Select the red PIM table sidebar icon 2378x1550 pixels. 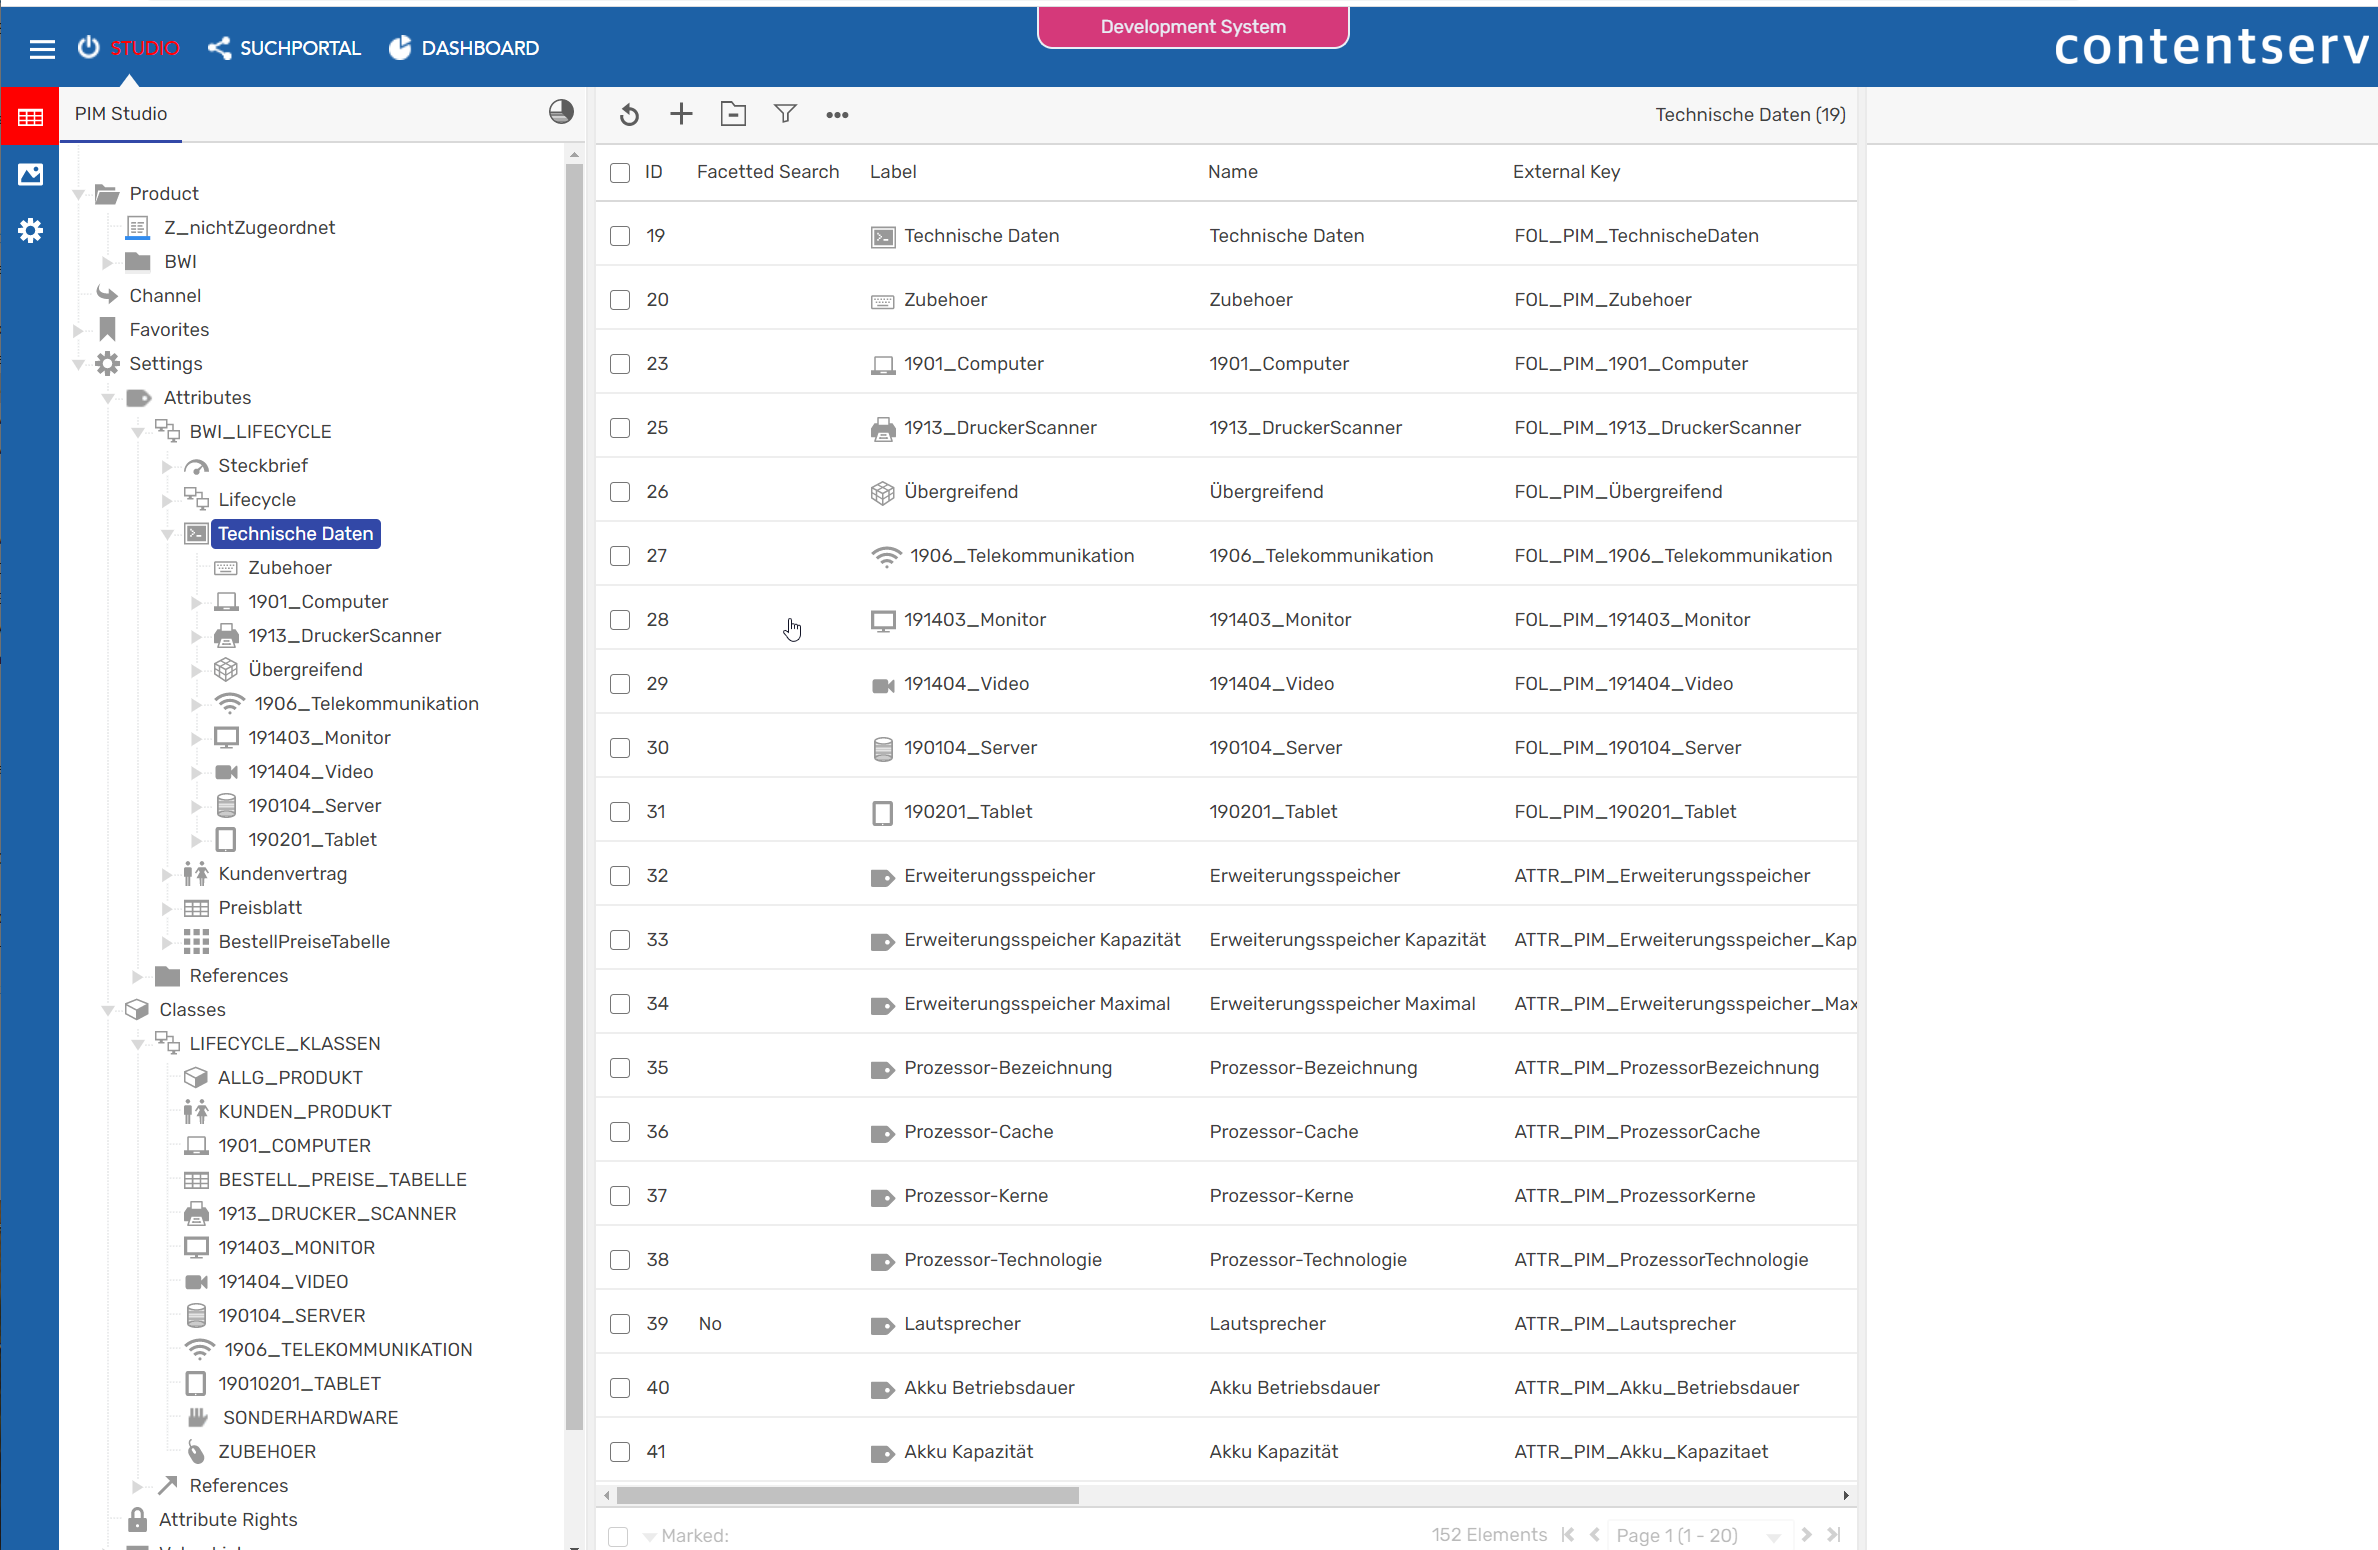pos(30,117)
